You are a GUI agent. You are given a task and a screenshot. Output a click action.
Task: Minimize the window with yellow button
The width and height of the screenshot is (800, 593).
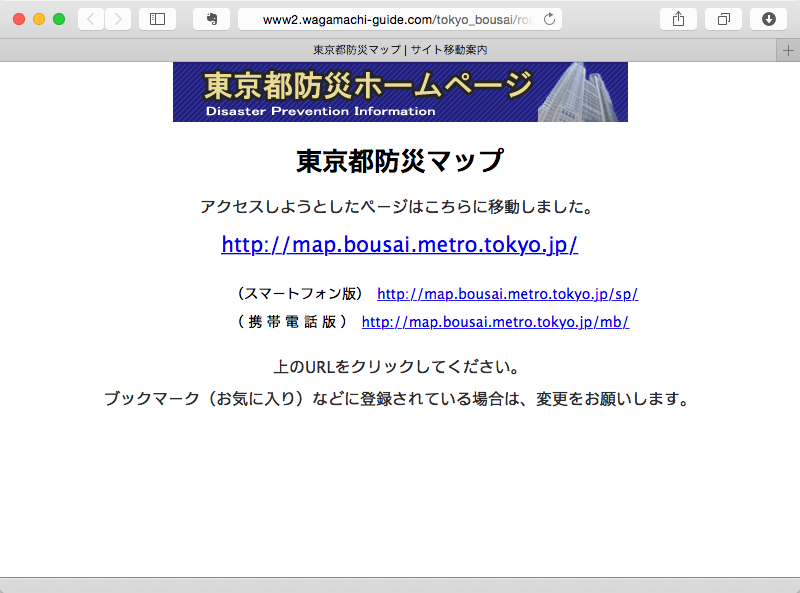tap(39, 19)
